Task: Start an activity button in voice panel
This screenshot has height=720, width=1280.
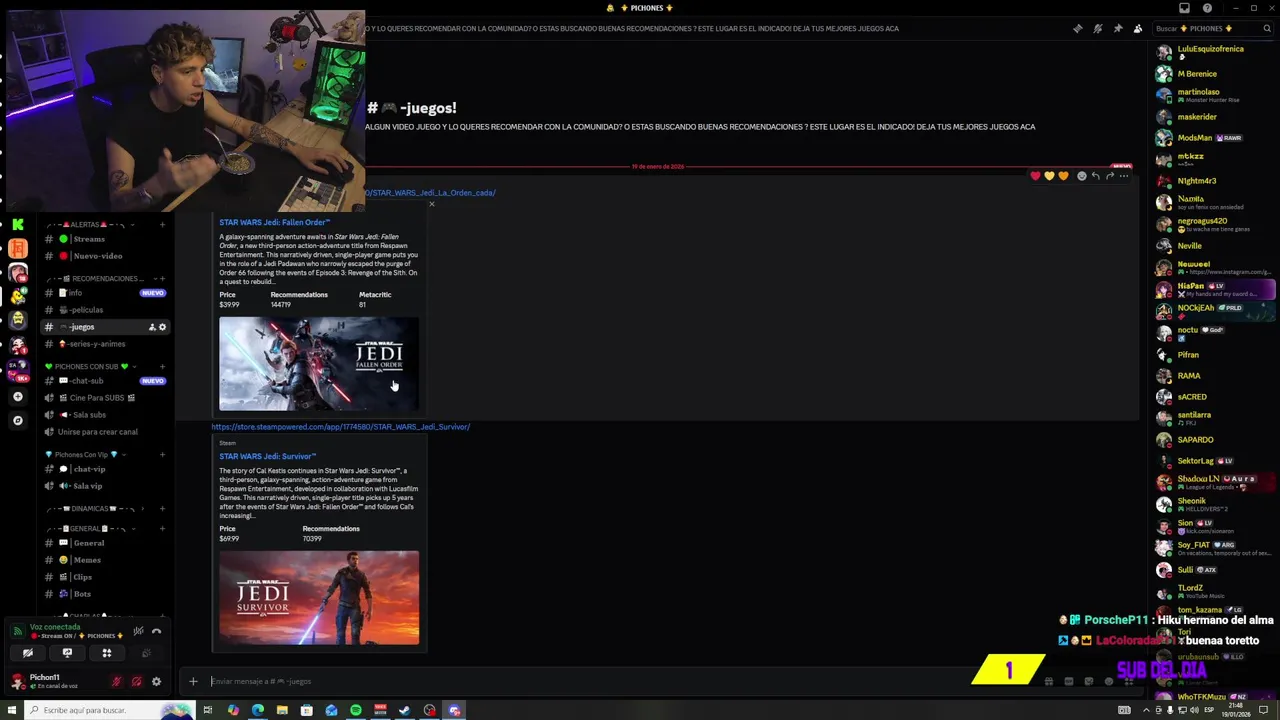Action: tap(106, 653)
